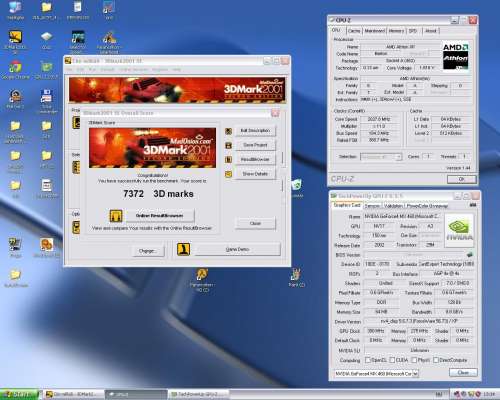Select the My Computer desktop icon

point(15,10)
